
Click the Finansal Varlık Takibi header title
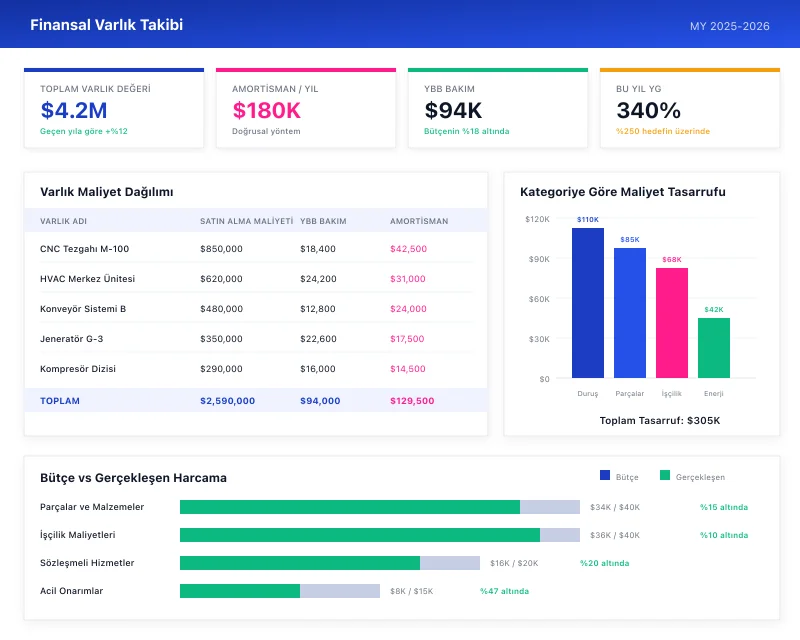[x=106, y=25]
